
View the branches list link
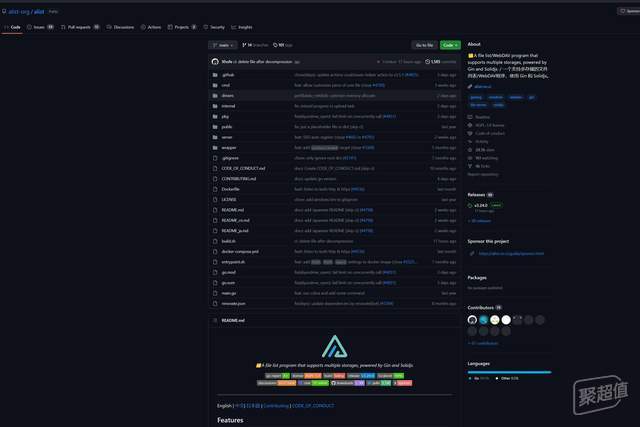[x=255, y=45]
